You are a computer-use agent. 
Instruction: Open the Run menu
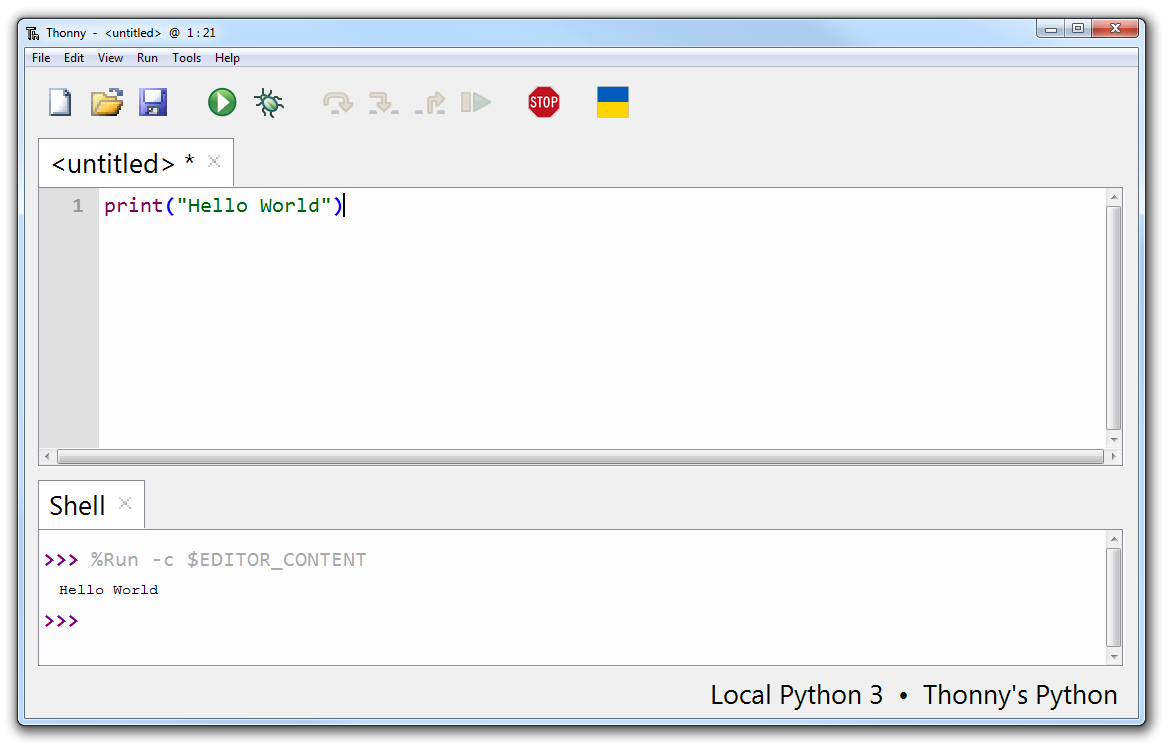click(147, 58)
